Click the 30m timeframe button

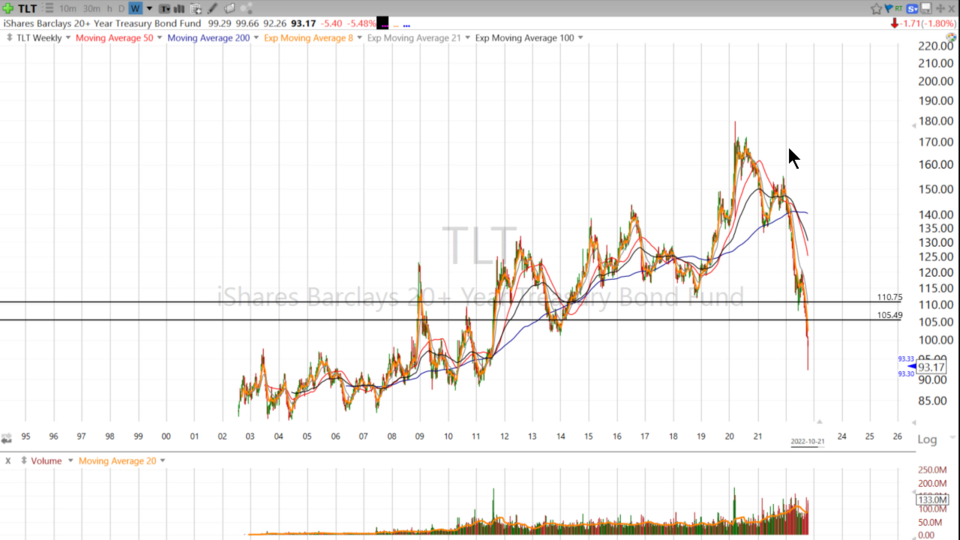pyautogui.click(x=90, y=8)
